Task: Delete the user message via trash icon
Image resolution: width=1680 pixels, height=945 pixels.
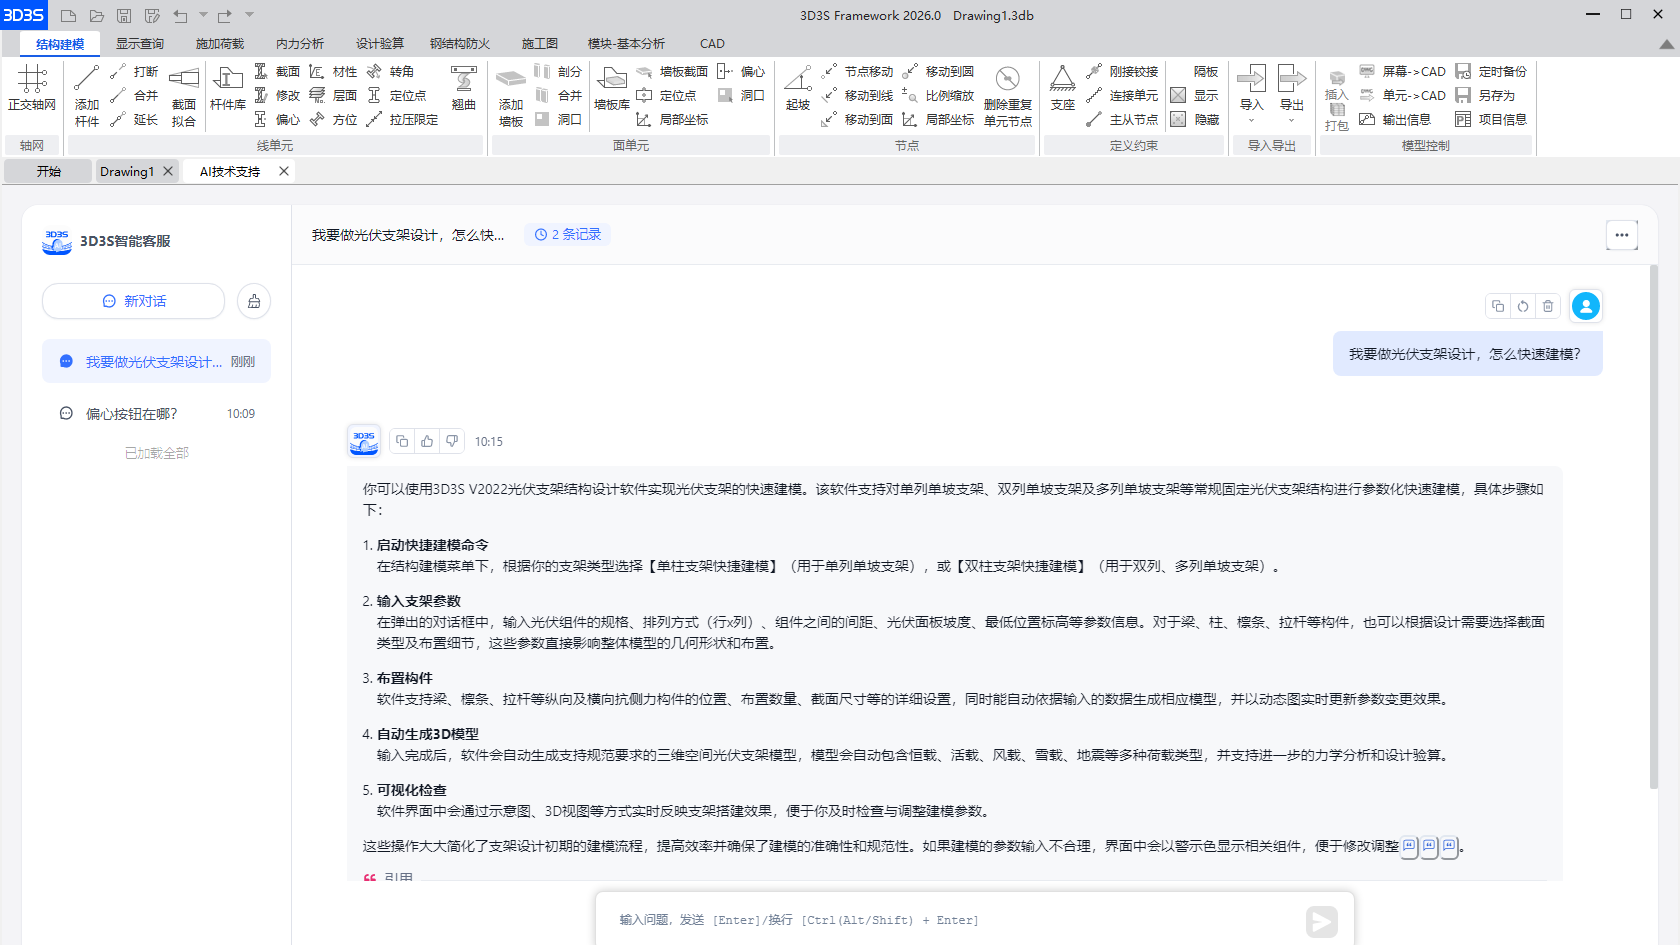Action: point(1548,306)
